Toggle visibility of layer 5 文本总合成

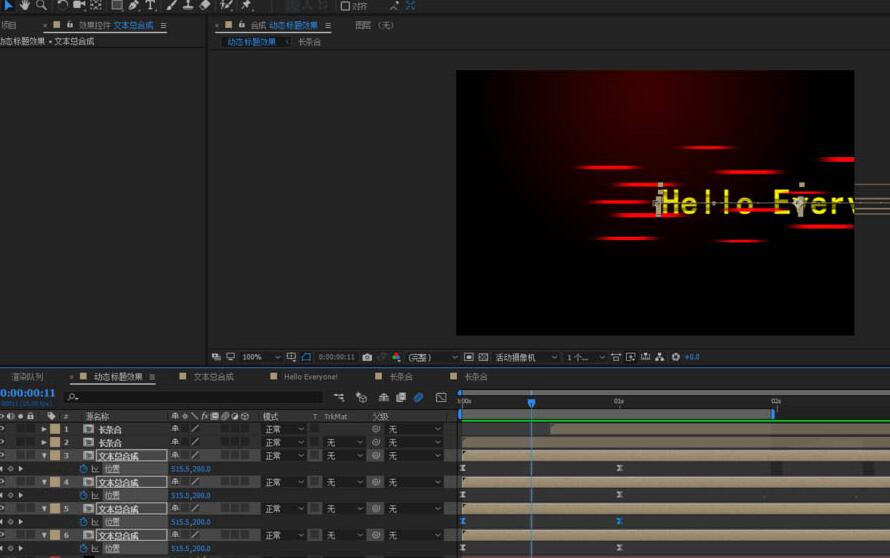[3, 508]
